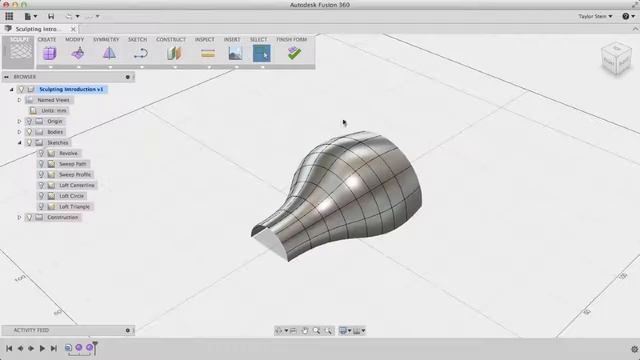The width and height of the screenshot is (640, 360).
Task: Open the SKETCH menu
Action: coord(138,40)
